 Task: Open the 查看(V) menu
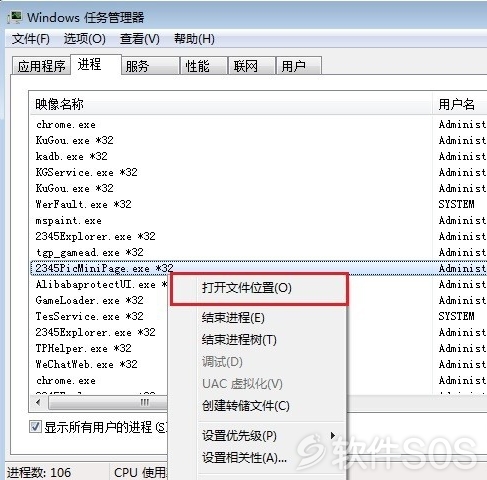[x=140, y=39]
